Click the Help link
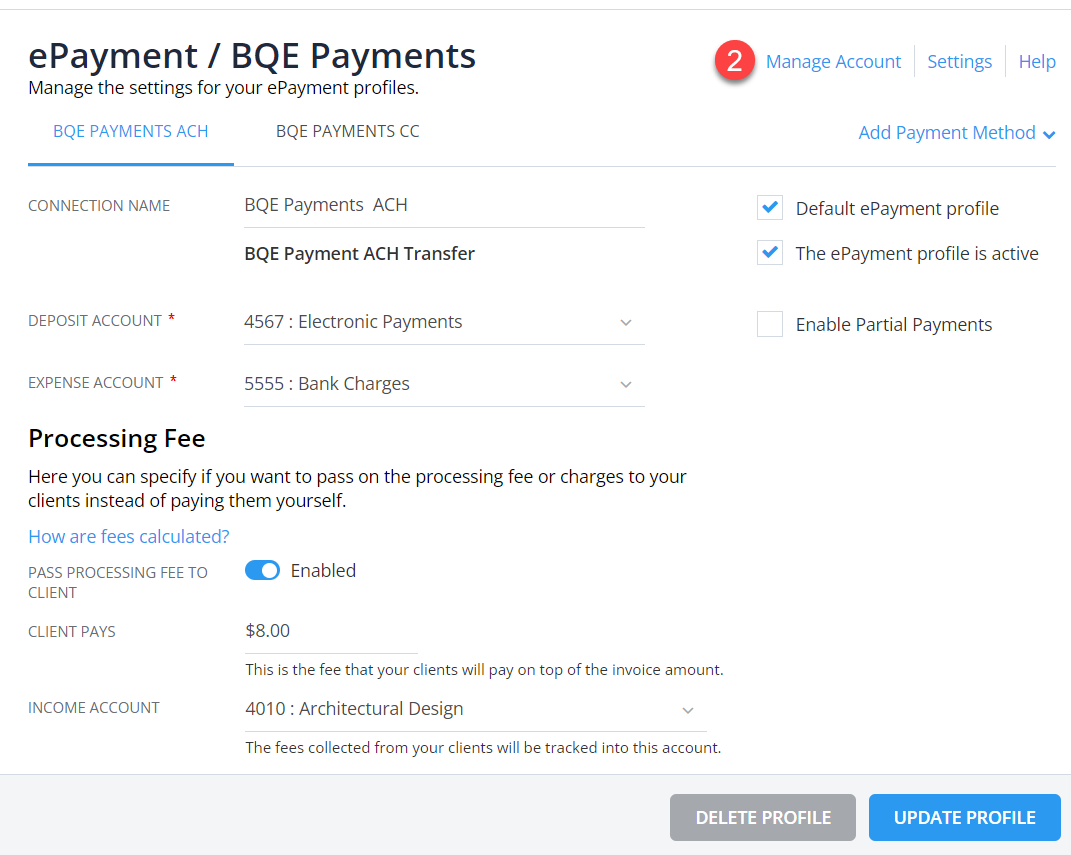The width and height of the screenshot is (1071, 855). pos(1036,61)
